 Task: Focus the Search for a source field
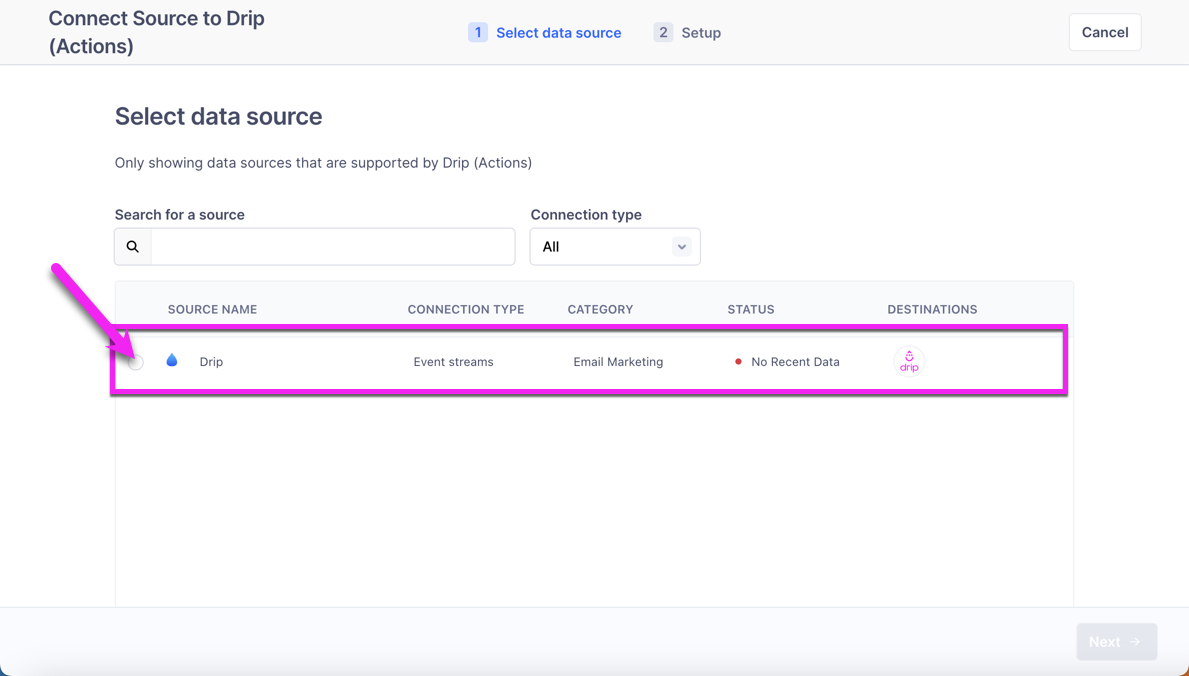tap(333, 247)
